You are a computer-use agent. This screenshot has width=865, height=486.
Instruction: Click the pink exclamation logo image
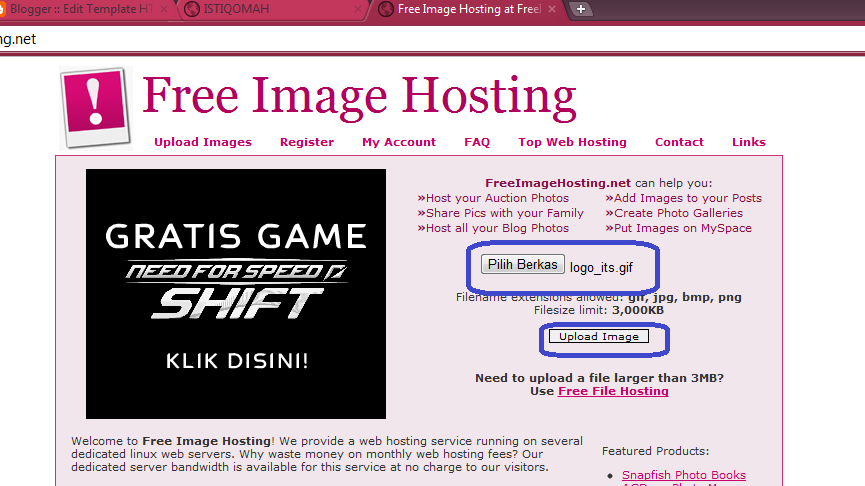(x=96, y=108)
